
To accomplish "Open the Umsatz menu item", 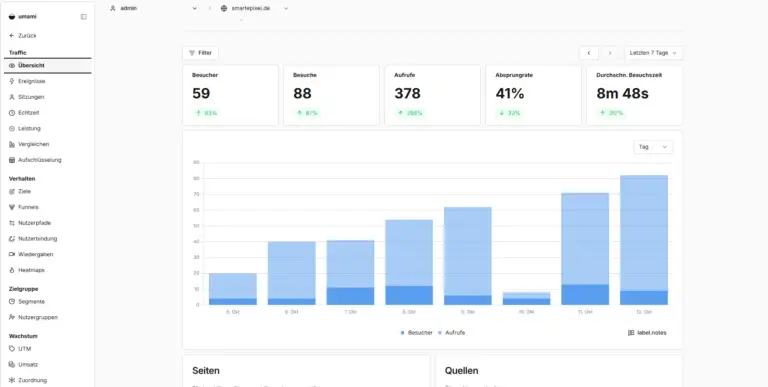I will pos(48,364).
